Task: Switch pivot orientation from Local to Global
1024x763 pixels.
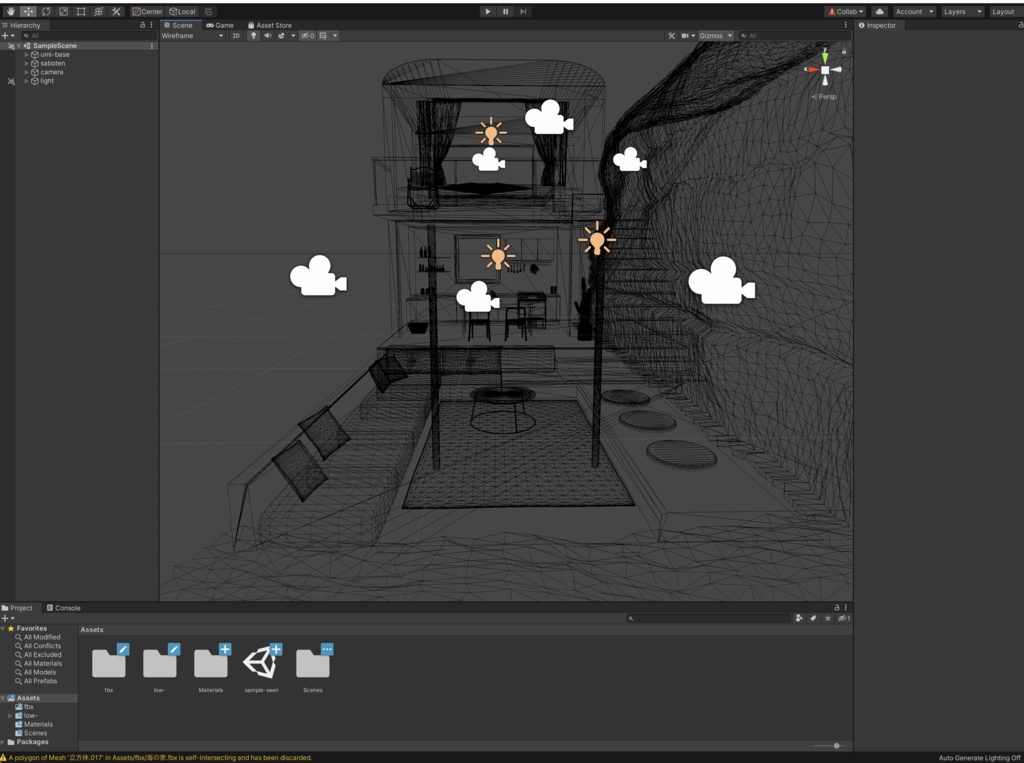Action: [181, 11]
